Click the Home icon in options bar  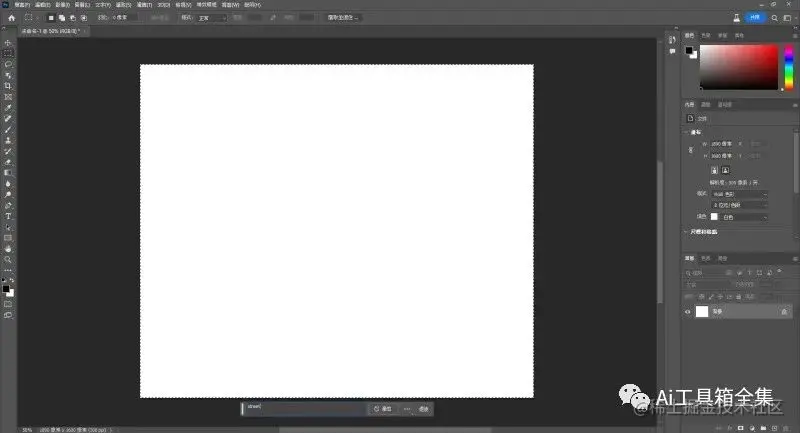(11, 18)
